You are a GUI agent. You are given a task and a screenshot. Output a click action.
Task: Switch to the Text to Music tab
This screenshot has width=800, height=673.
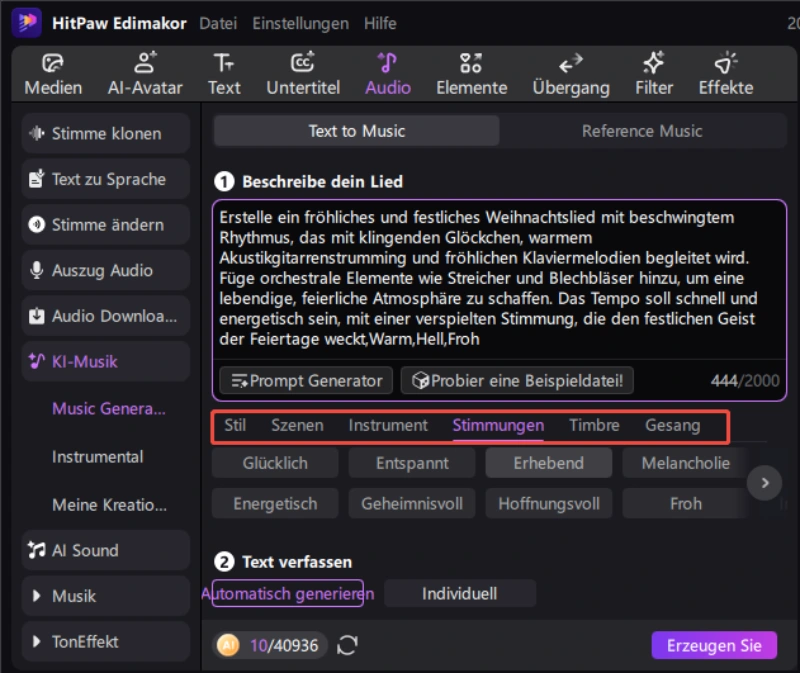pyautogui.click(x=357, y=131)
